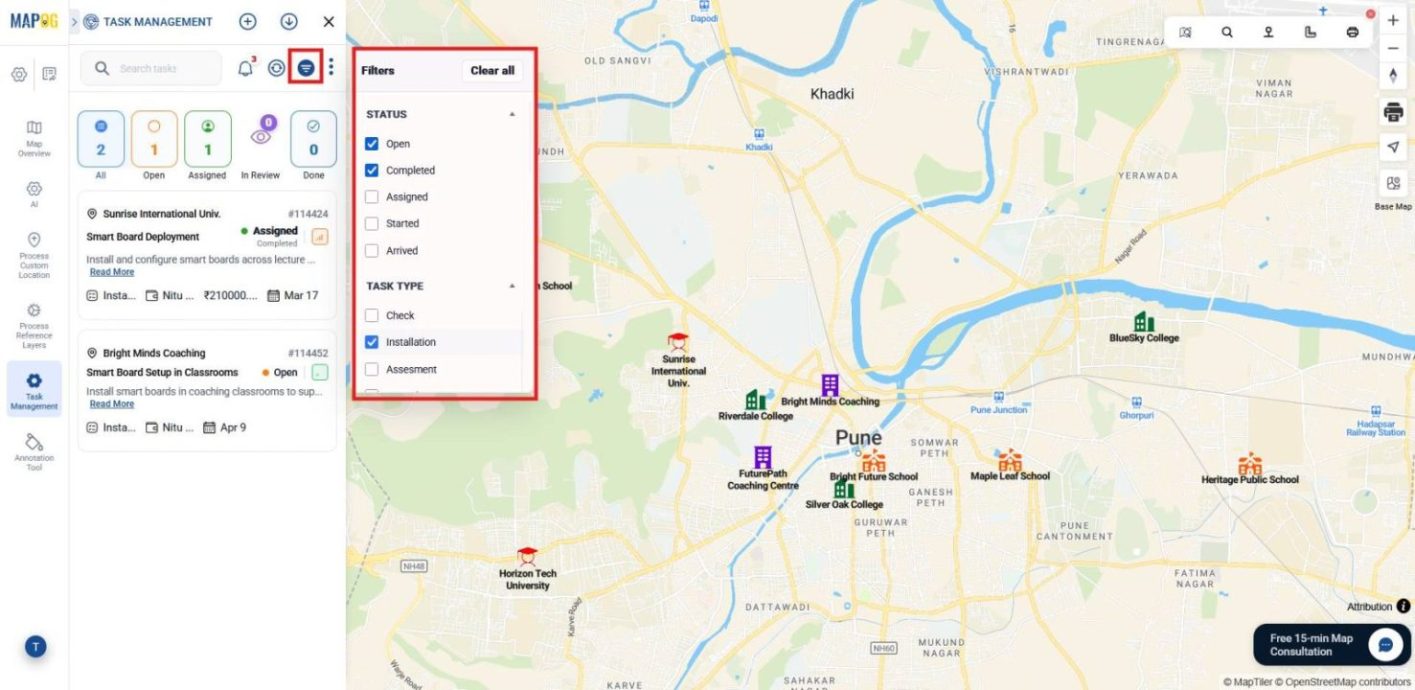Check the Assigned status filter
Viewport: 1415px width, 690px height.
(x=372, y=196)
